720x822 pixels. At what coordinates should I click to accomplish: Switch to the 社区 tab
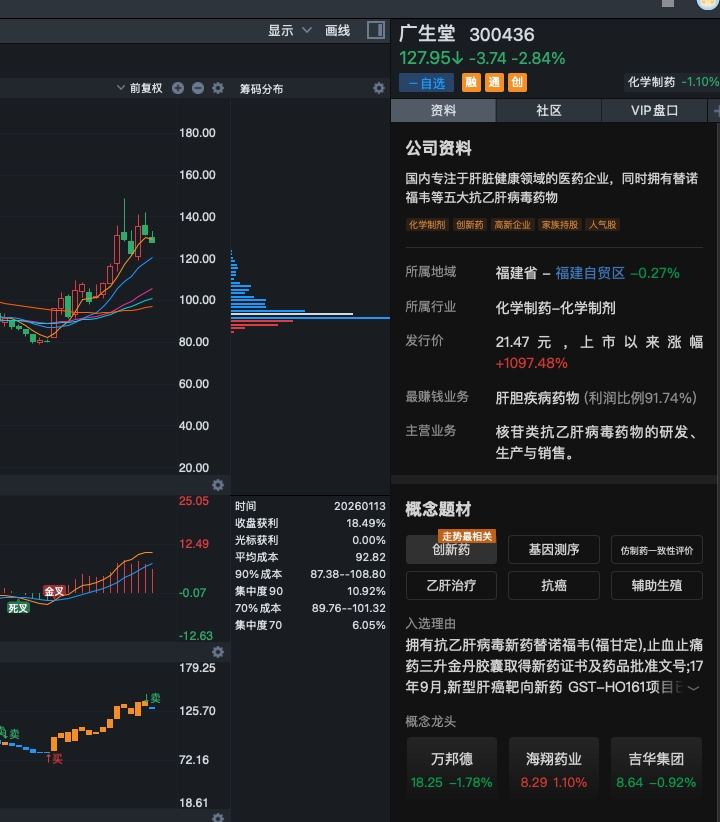tap(549, 111)
